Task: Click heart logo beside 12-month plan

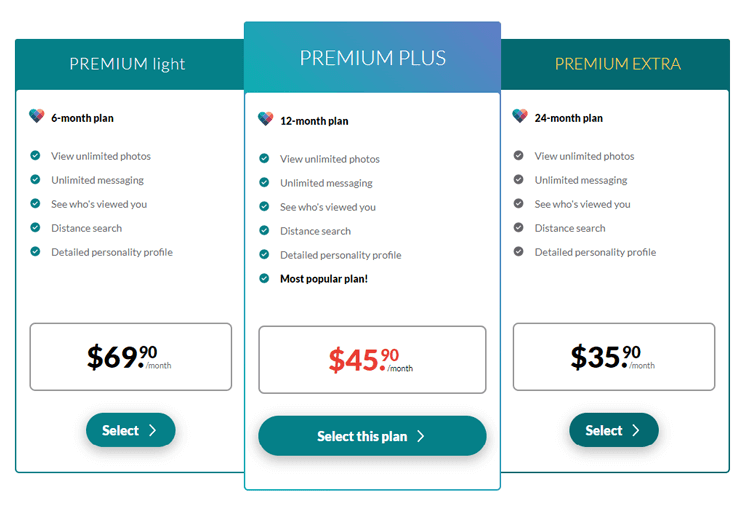Action: [x=265, y=119]
